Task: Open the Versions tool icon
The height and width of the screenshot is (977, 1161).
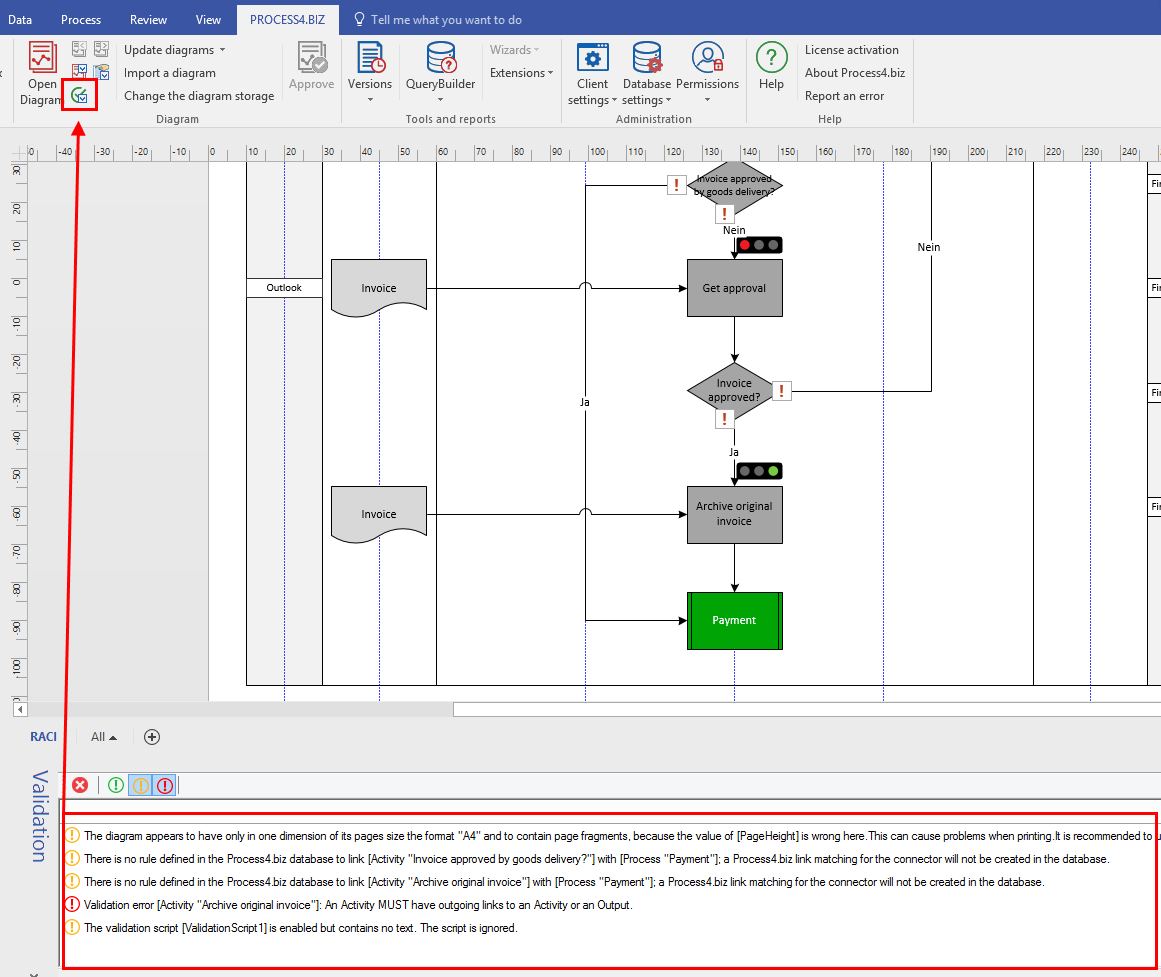Action: coord(370,58)
